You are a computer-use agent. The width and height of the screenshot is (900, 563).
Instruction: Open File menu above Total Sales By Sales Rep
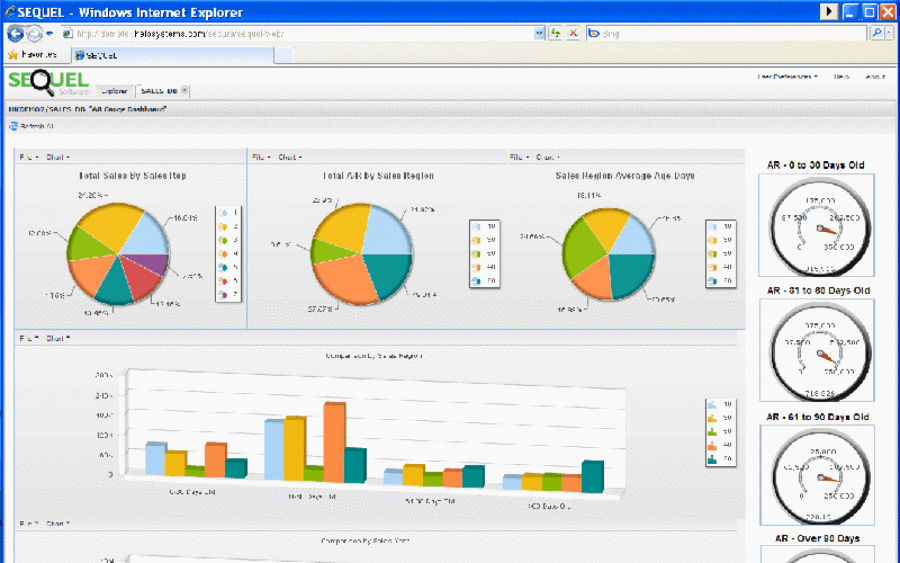(29, 157)
